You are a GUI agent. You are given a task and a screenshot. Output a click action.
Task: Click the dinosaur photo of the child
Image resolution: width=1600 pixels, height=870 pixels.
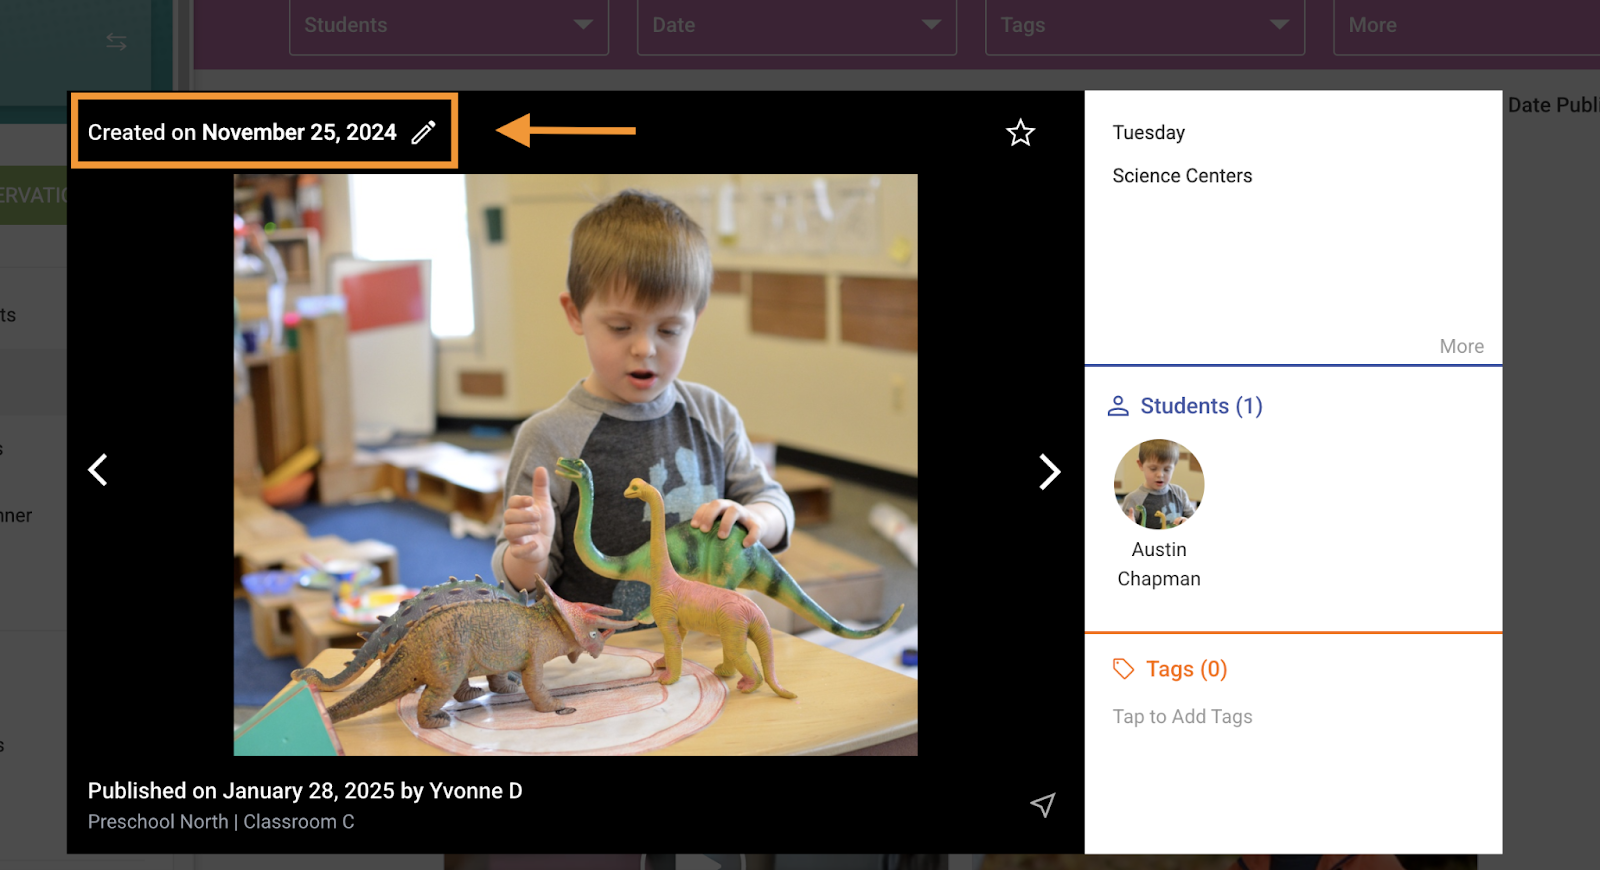click(575, 465)
